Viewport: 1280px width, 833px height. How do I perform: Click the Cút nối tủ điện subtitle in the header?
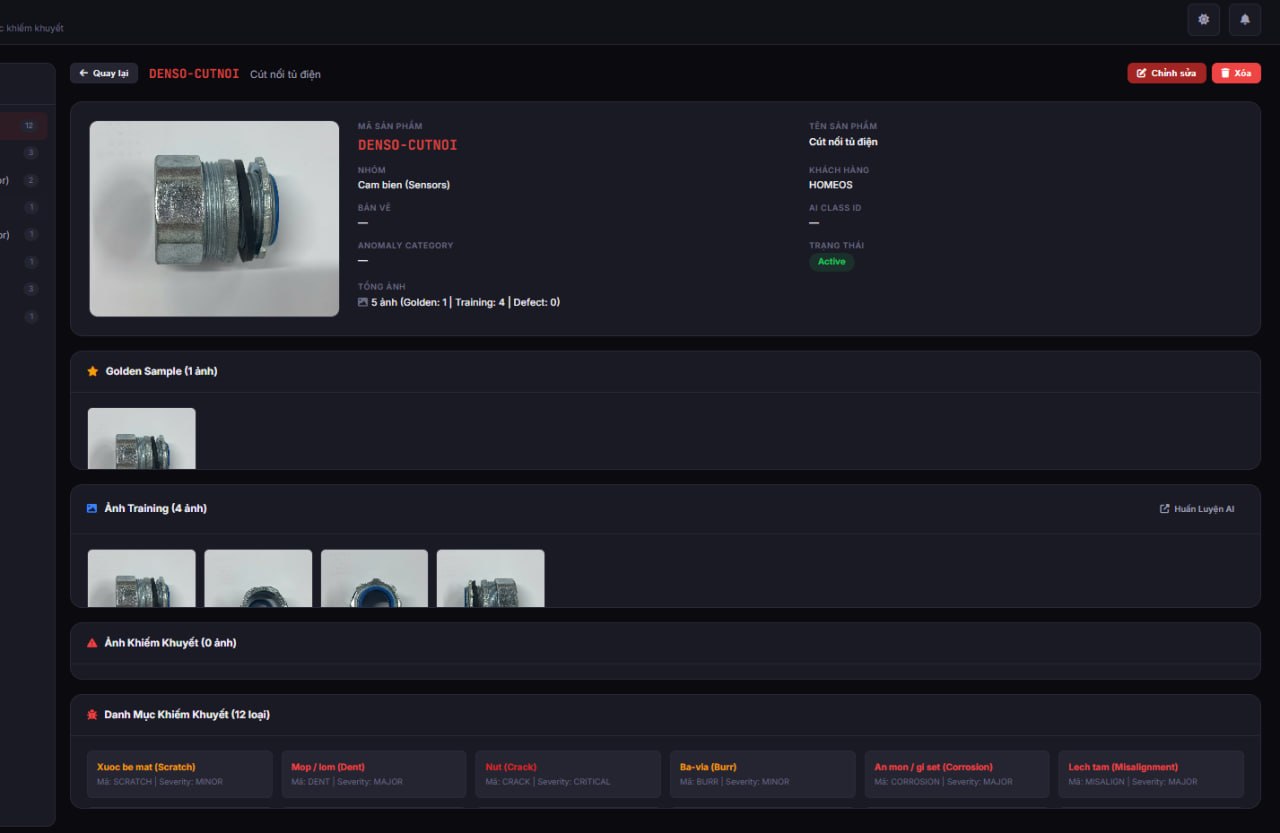(286, 74)
